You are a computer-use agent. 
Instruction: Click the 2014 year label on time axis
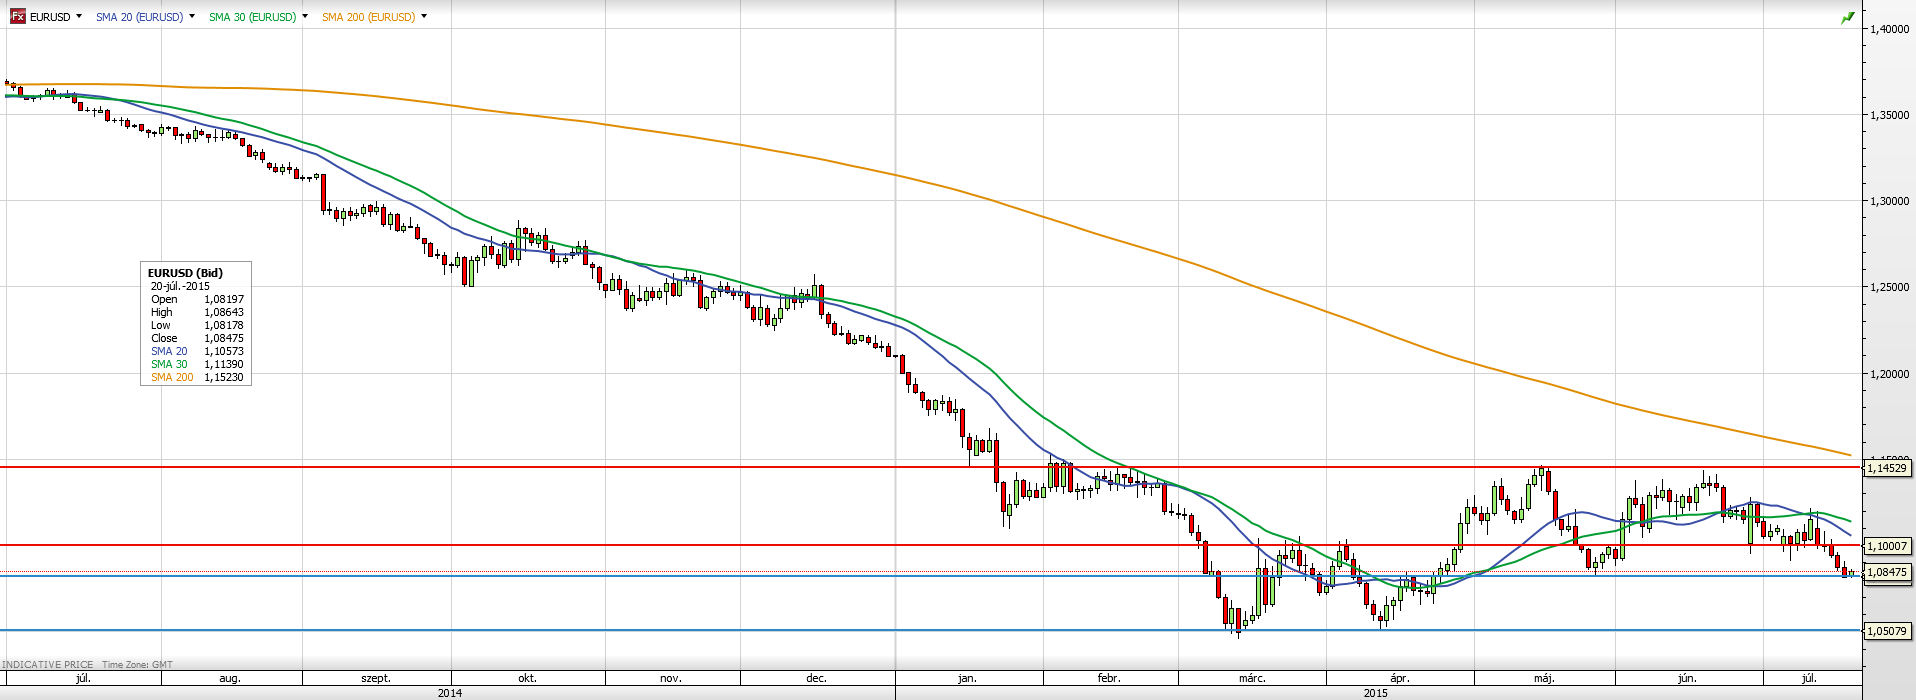click(x=450, y=692)
